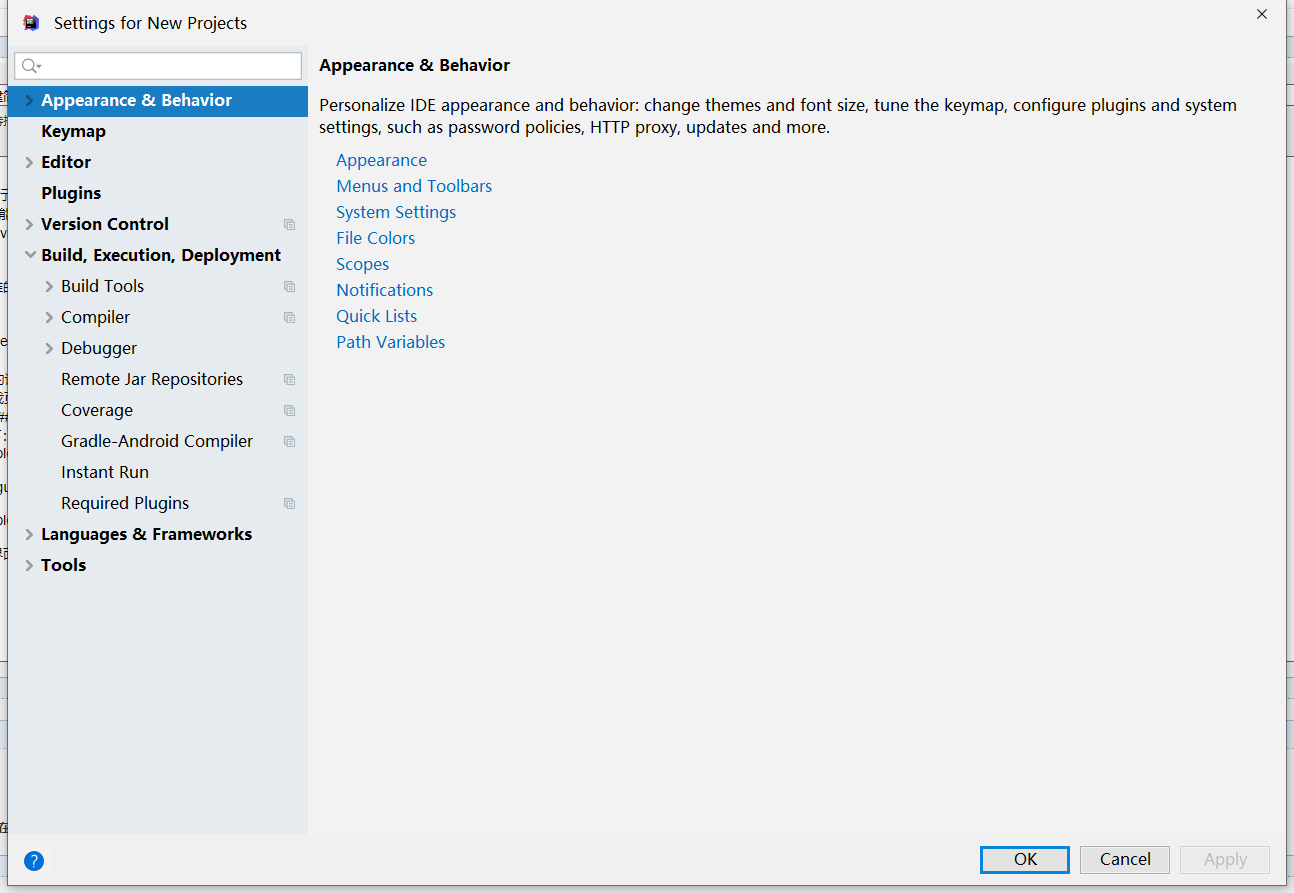Expand Languages & Frameworks section

[29, 535]
